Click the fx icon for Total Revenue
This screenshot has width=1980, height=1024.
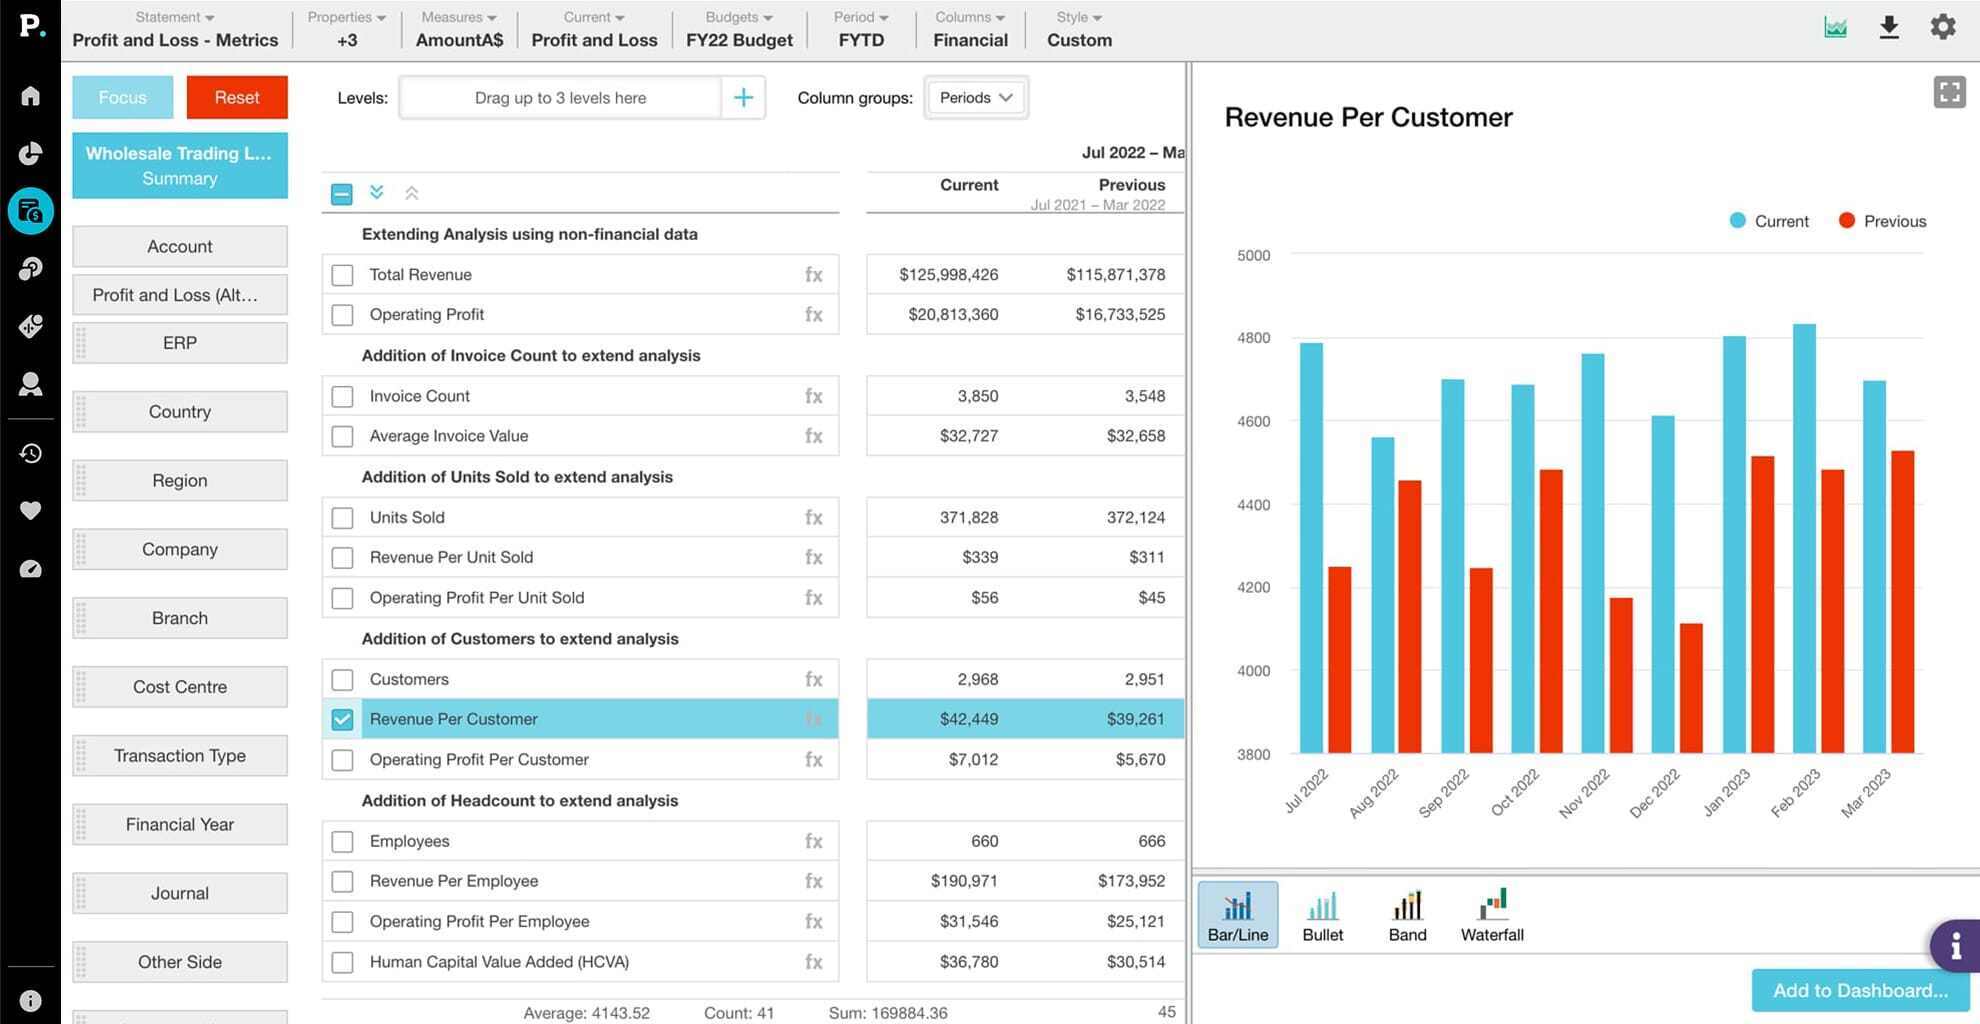pyautogui.click(x=813, y=275)
